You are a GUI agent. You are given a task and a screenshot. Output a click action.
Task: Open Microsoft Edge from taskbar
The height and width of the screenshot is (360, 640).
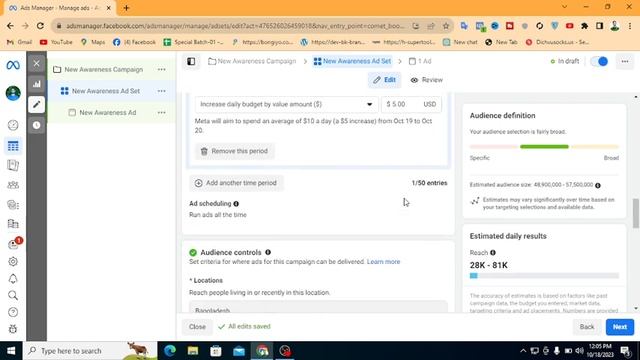[x=170, y=351]
